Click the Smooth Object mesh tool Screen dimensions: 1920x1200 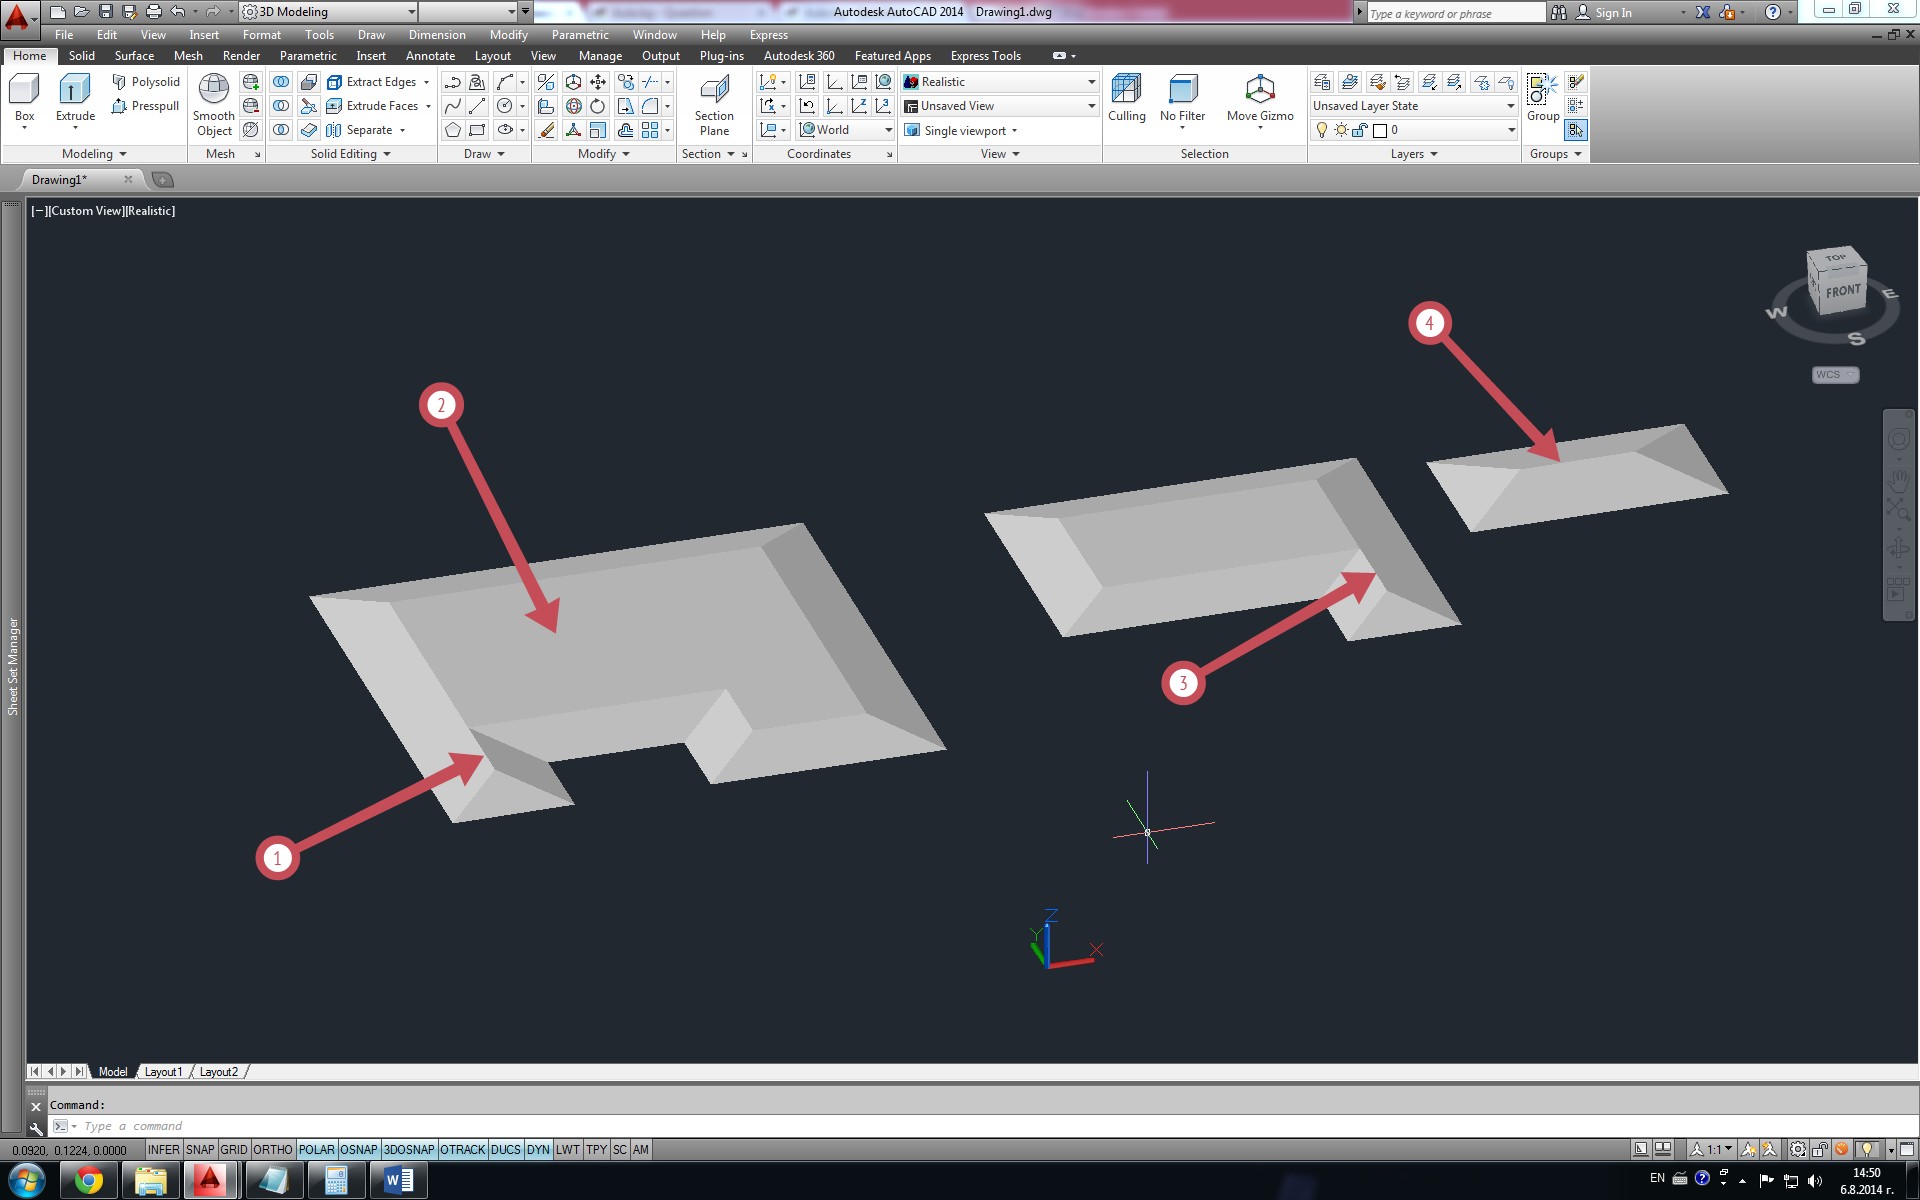click(x=214, y=105)
